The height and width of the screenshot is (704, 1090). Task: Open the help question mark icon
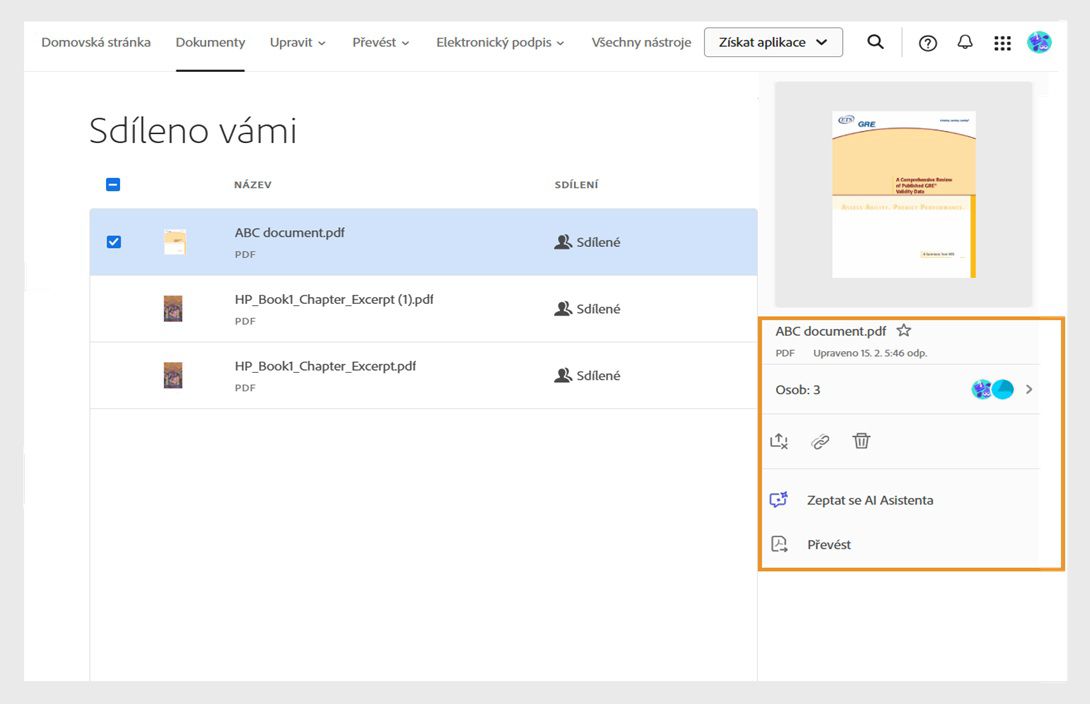[927, 42]
